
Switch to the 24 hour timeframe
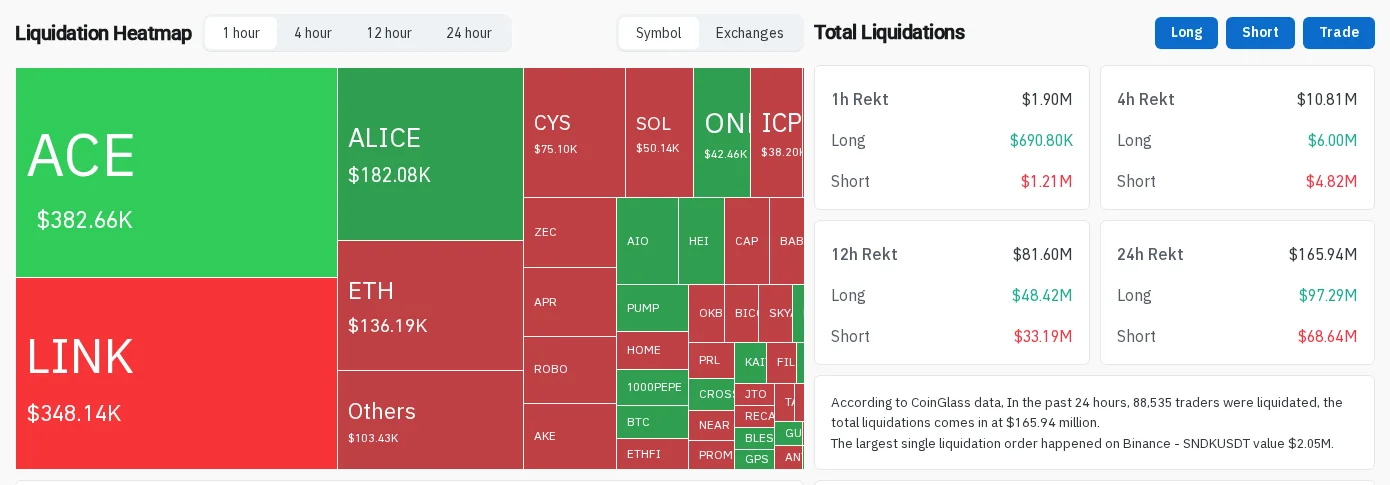(469, 33)
